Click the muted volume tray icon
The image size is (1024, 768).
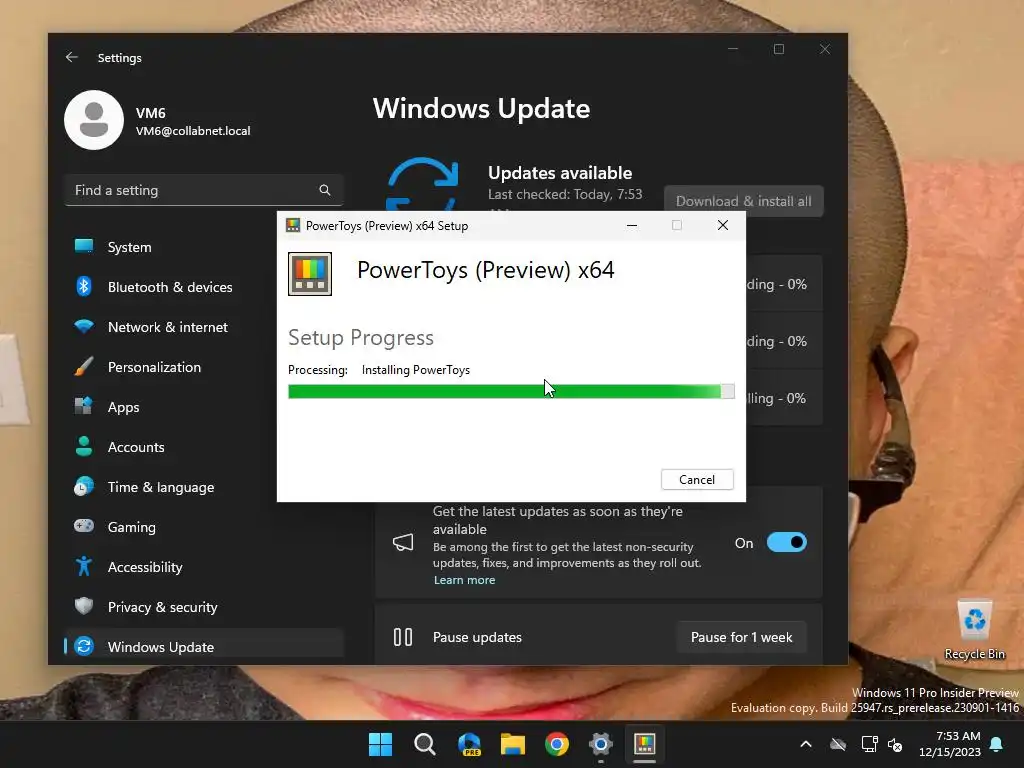pos(895,744)
